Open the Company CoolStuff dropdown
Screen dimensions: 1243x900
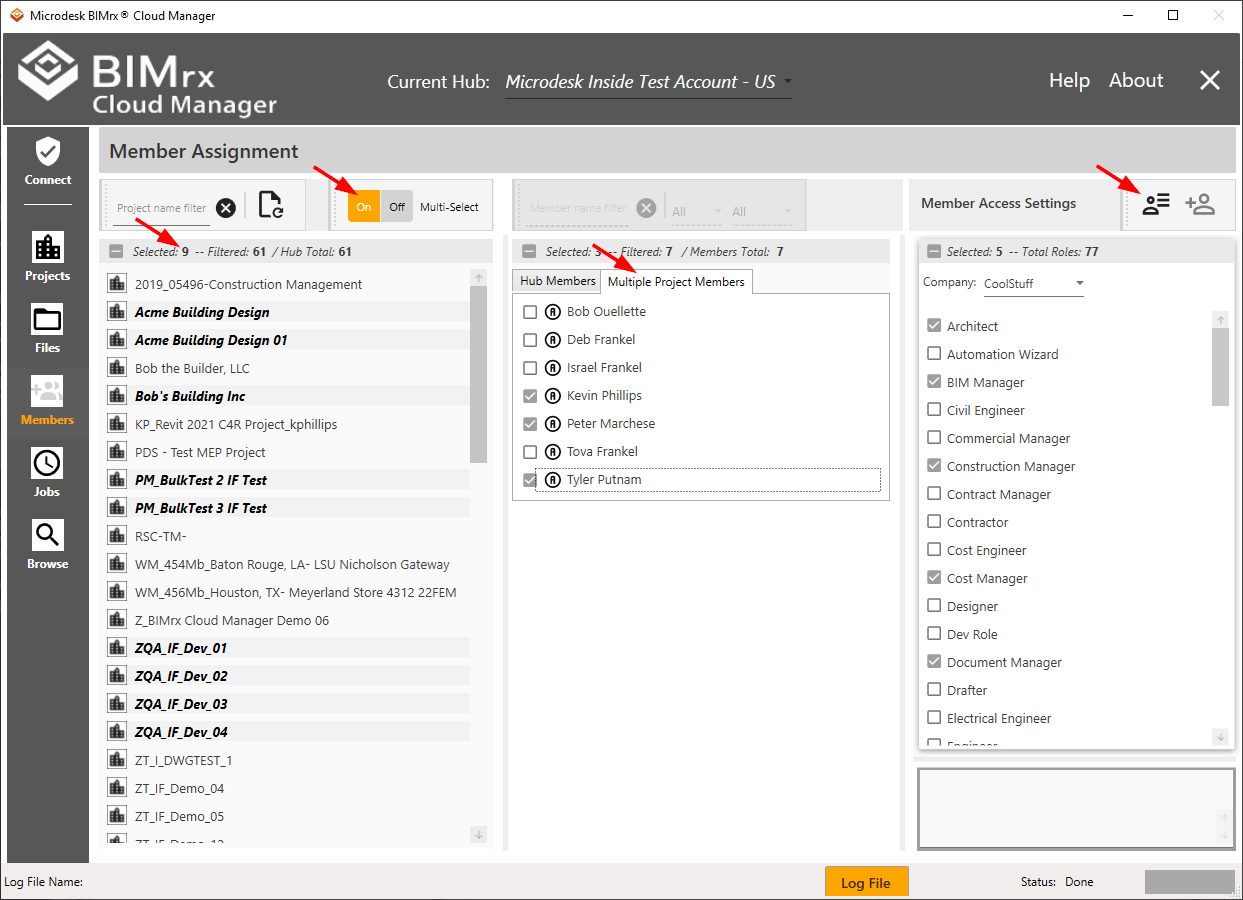coord(1032,284)
